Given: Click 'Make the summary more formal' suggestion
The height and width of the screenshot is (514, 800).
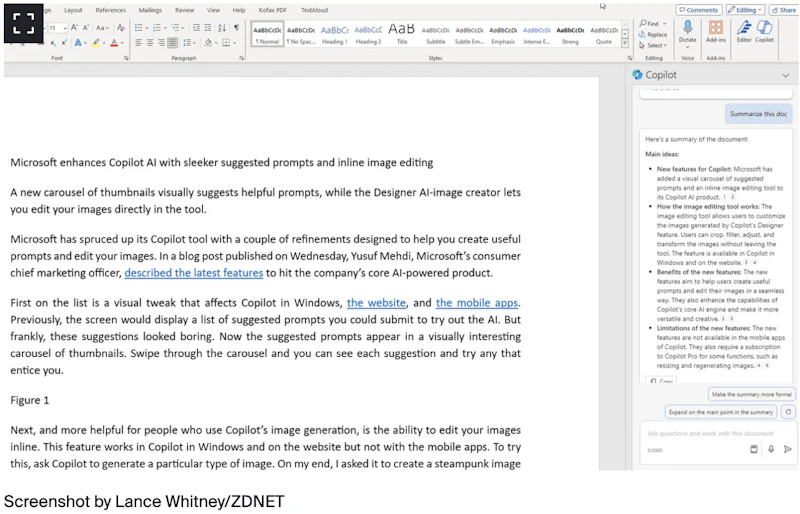Looking at the screenshot, I should pos(752,395).
